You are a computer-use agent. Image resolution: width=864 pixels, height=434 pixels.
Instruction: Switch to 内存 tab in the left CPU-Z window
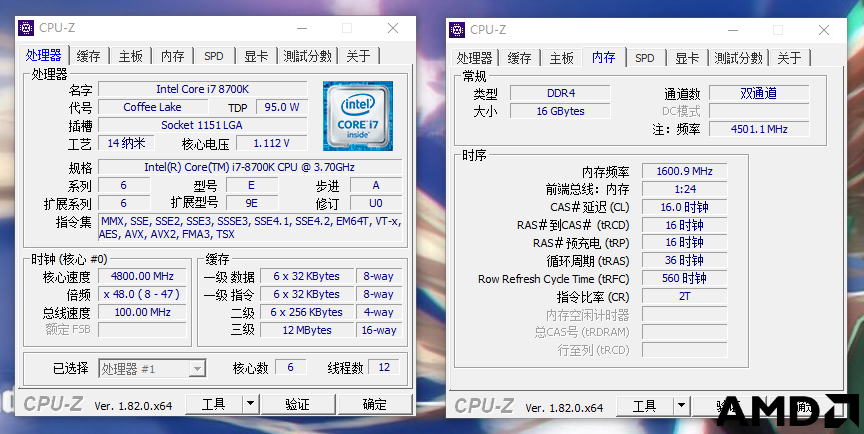pyautogui.click(x=172, y=56)
